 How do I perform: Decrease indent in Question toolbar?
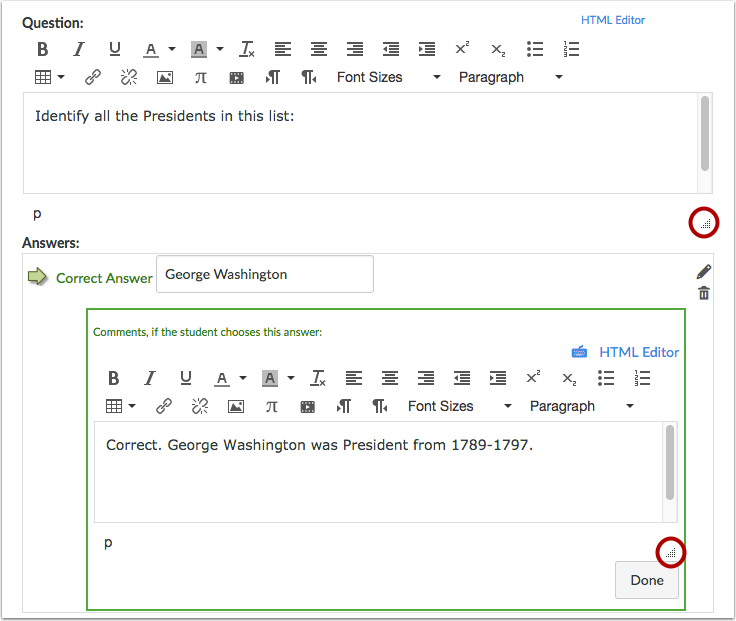click(x=391, y=49)
